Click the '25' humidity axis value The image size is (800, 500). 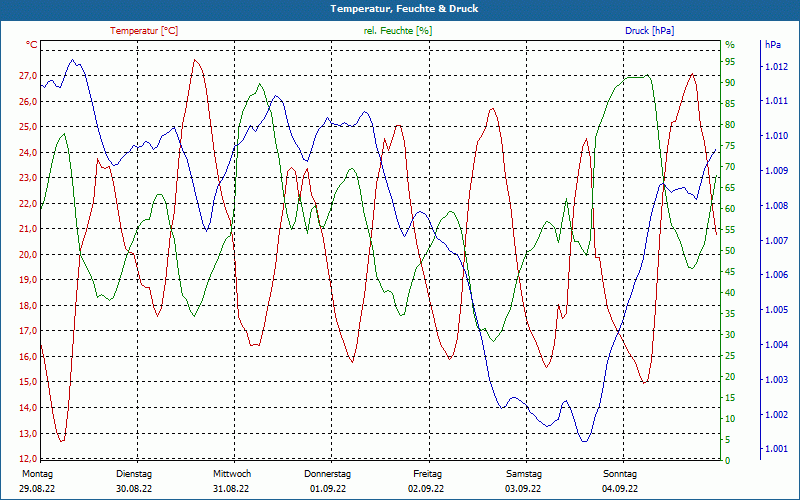(730, 356)
